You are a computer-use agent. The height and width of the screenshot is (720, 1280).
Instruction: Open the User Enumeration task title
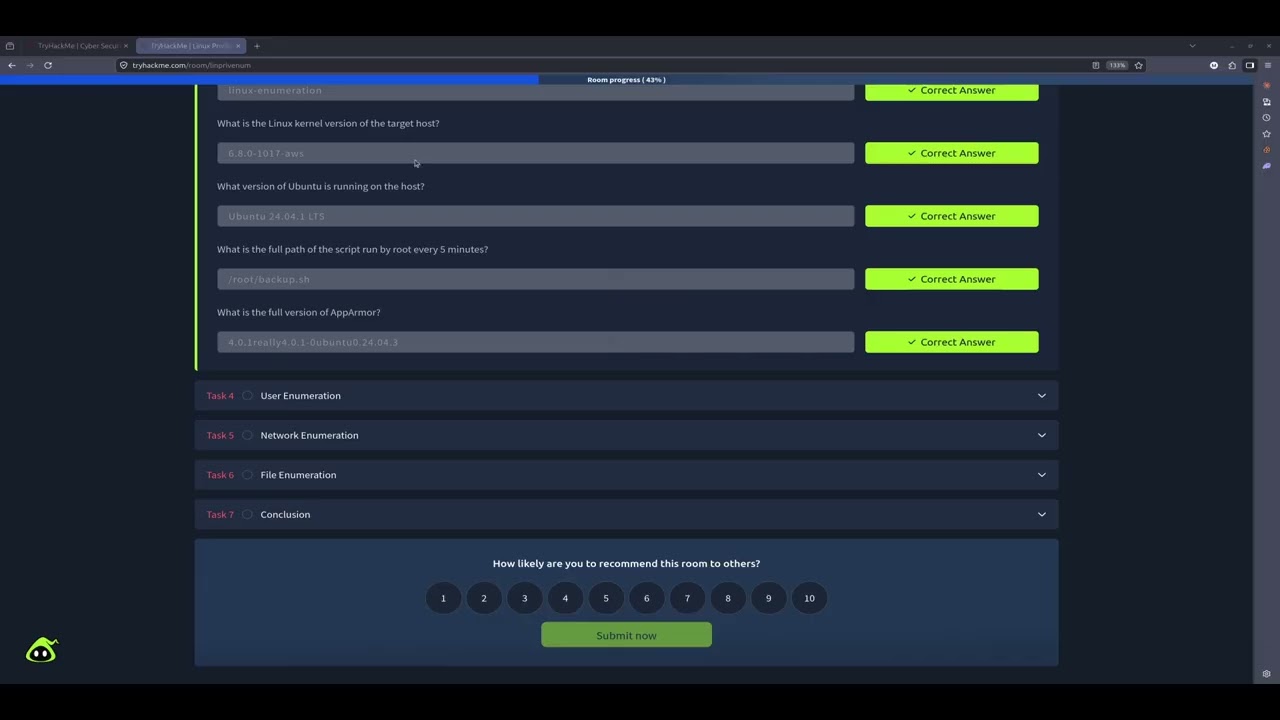300,396
